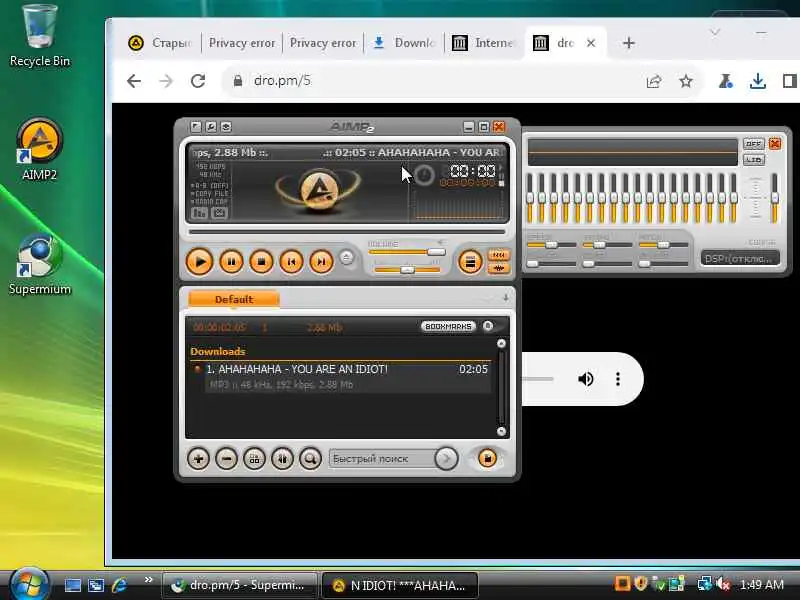800x600 pixels.
Task: Click the eject/open file button in AIMP2
Action: [346, 257]
